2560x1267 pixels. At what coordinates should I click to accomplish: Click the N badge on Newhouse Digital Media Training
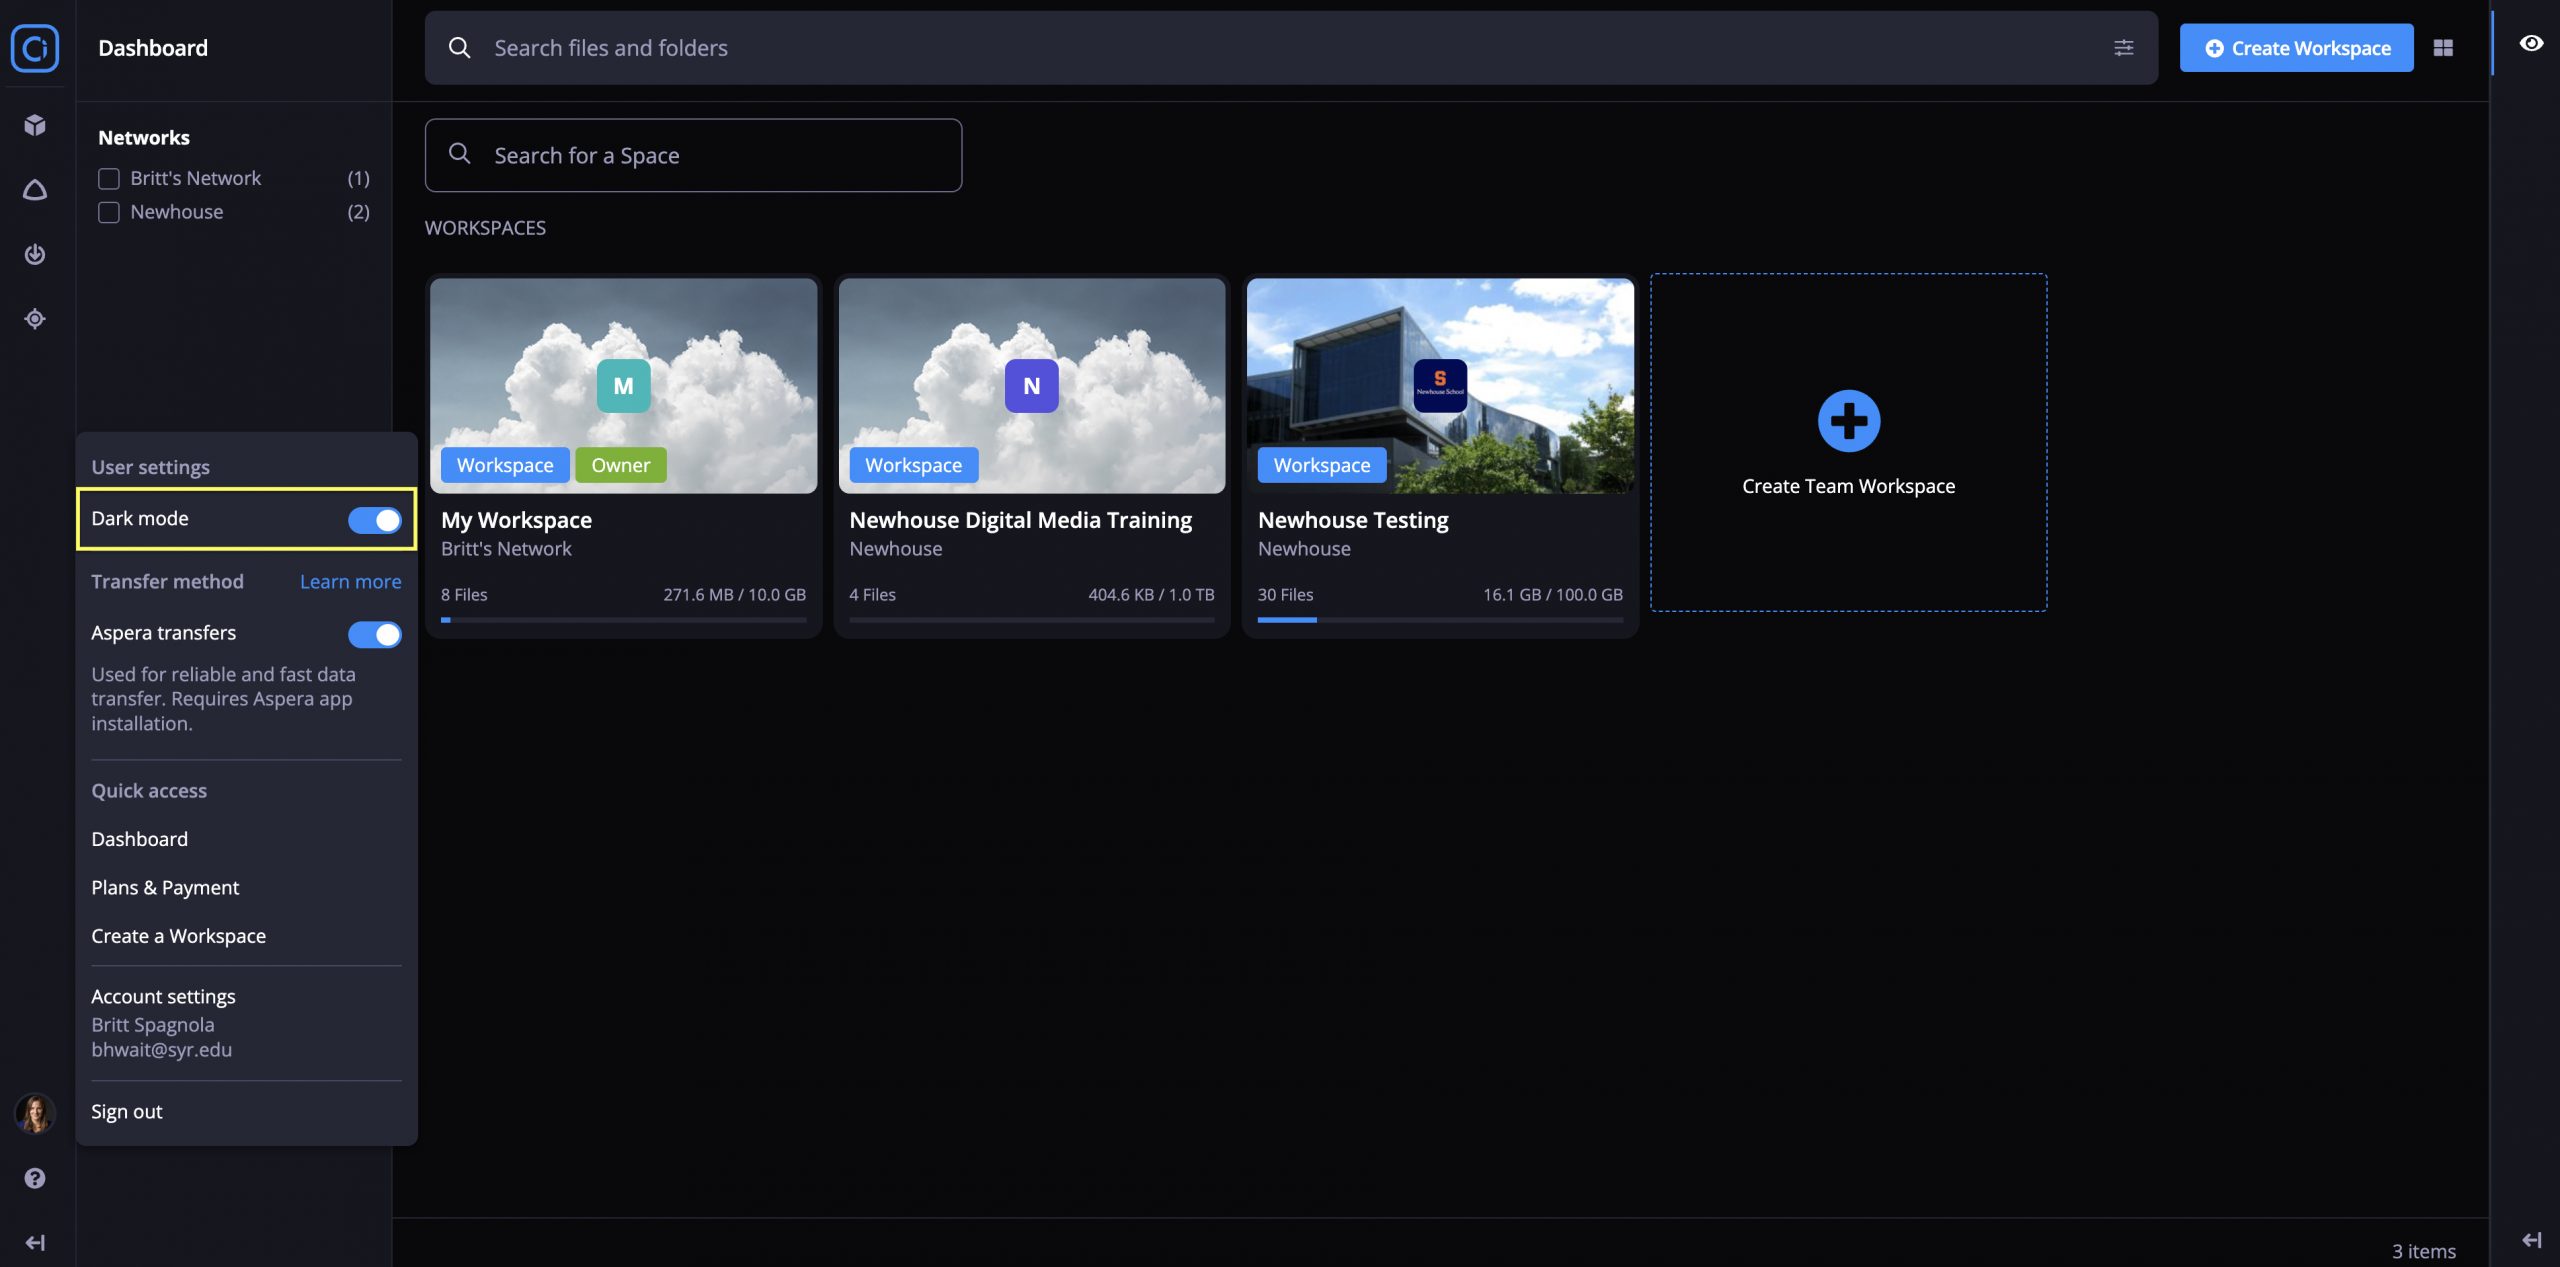pyautogui.click(x=1031, y=386)
